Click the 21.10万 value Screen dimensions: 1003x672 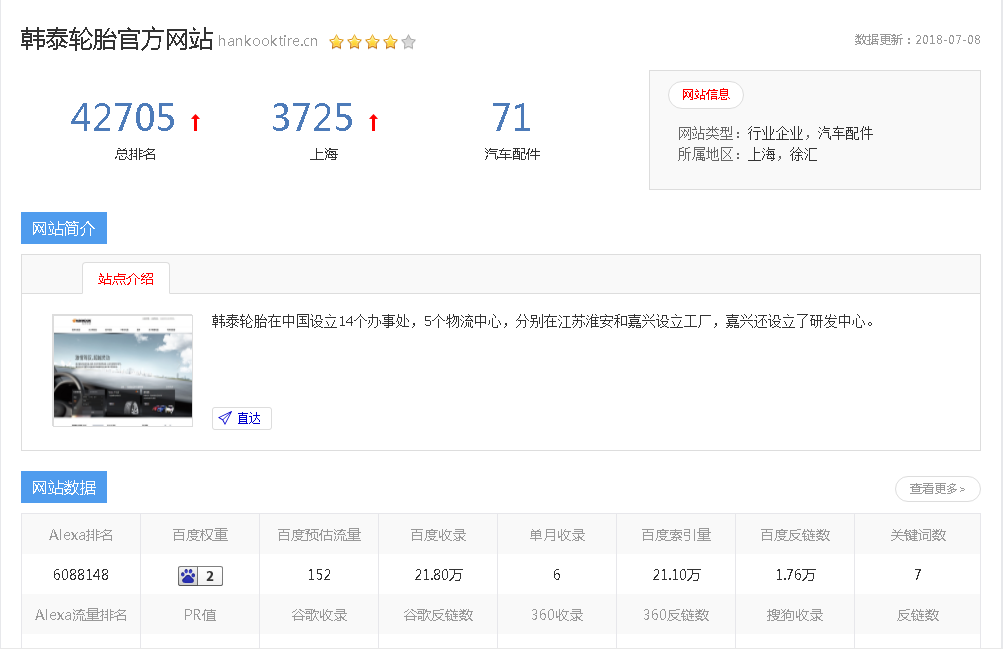click(x=676, y=575)
